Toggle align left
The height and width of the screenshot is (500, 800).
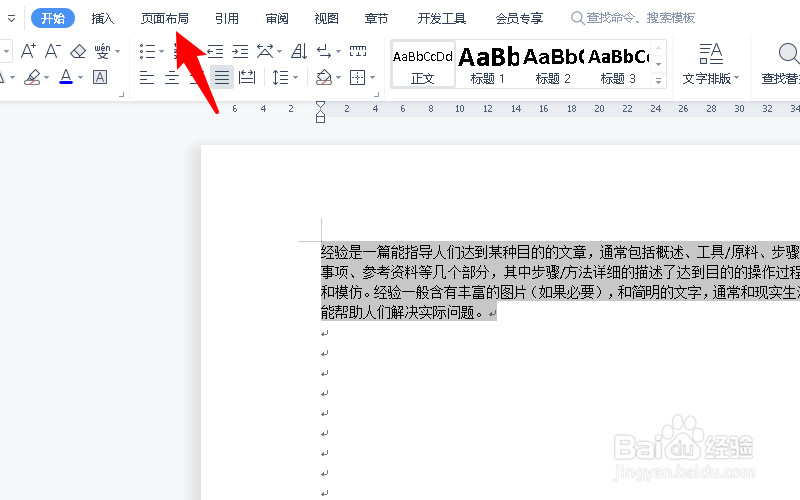coord(147,78)
